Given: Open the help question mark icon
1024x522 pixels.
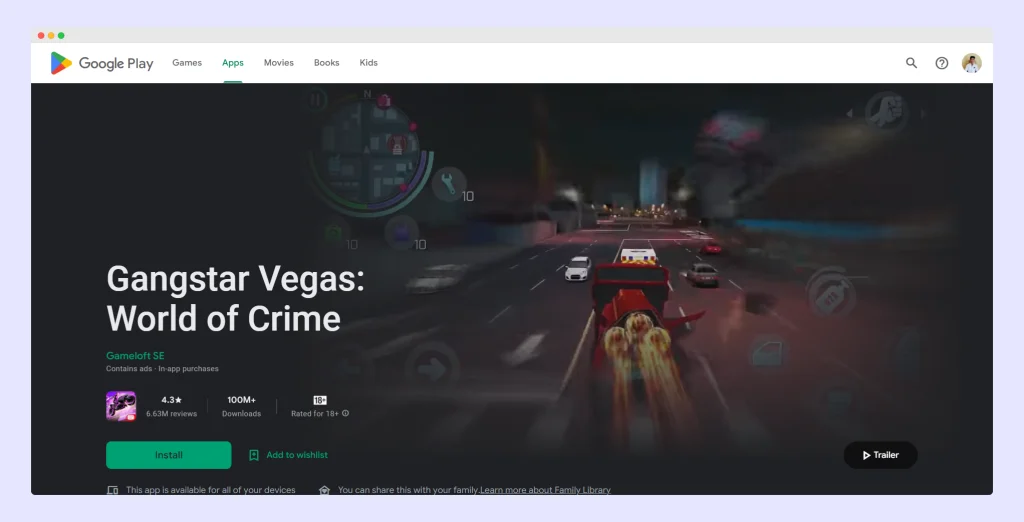Looking at the screenshot, I should [942, 63].
